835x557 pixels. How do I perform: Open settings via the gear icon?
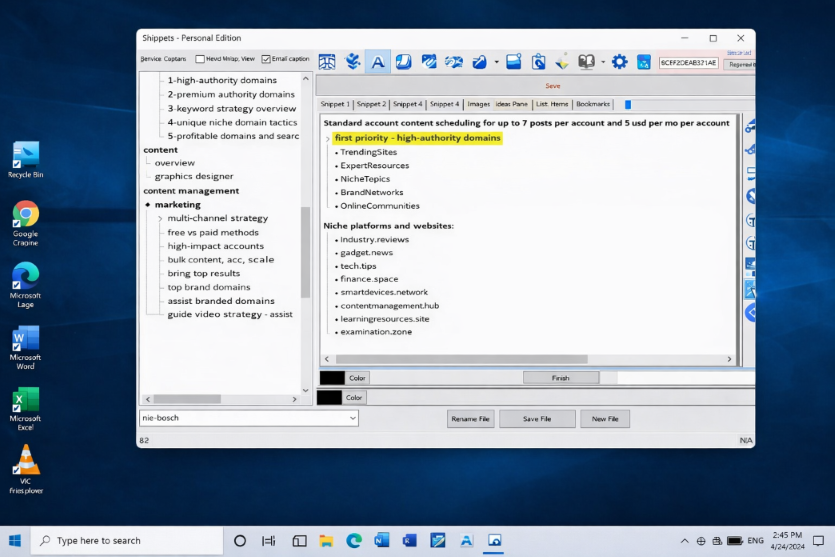[619, 62]
